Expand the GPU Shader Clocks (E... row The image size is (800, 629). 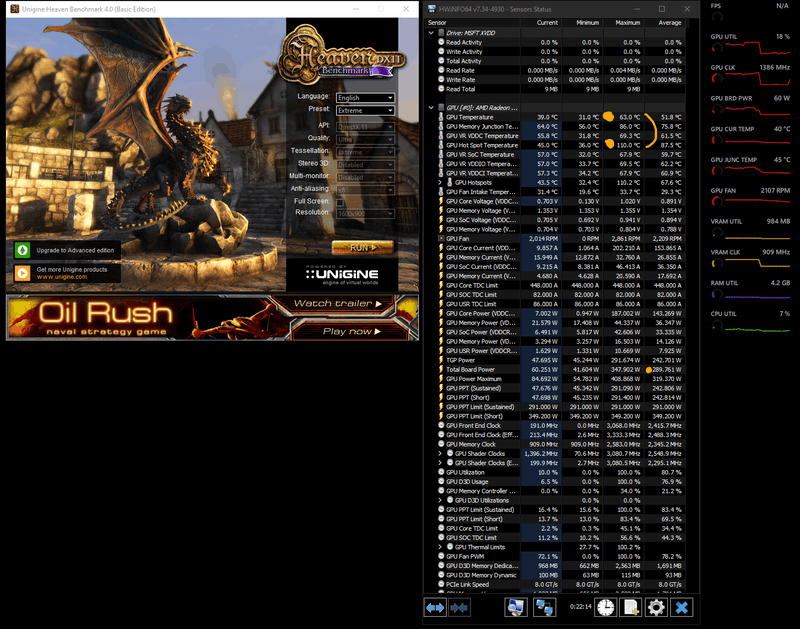(440, 463)
